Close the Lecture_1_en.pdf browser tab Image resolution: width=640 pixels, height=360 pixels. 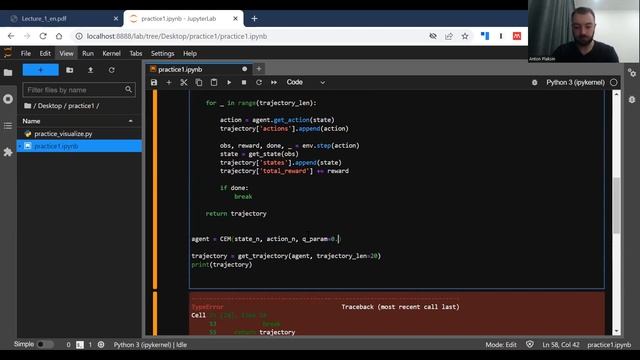[x=116, y=19]
